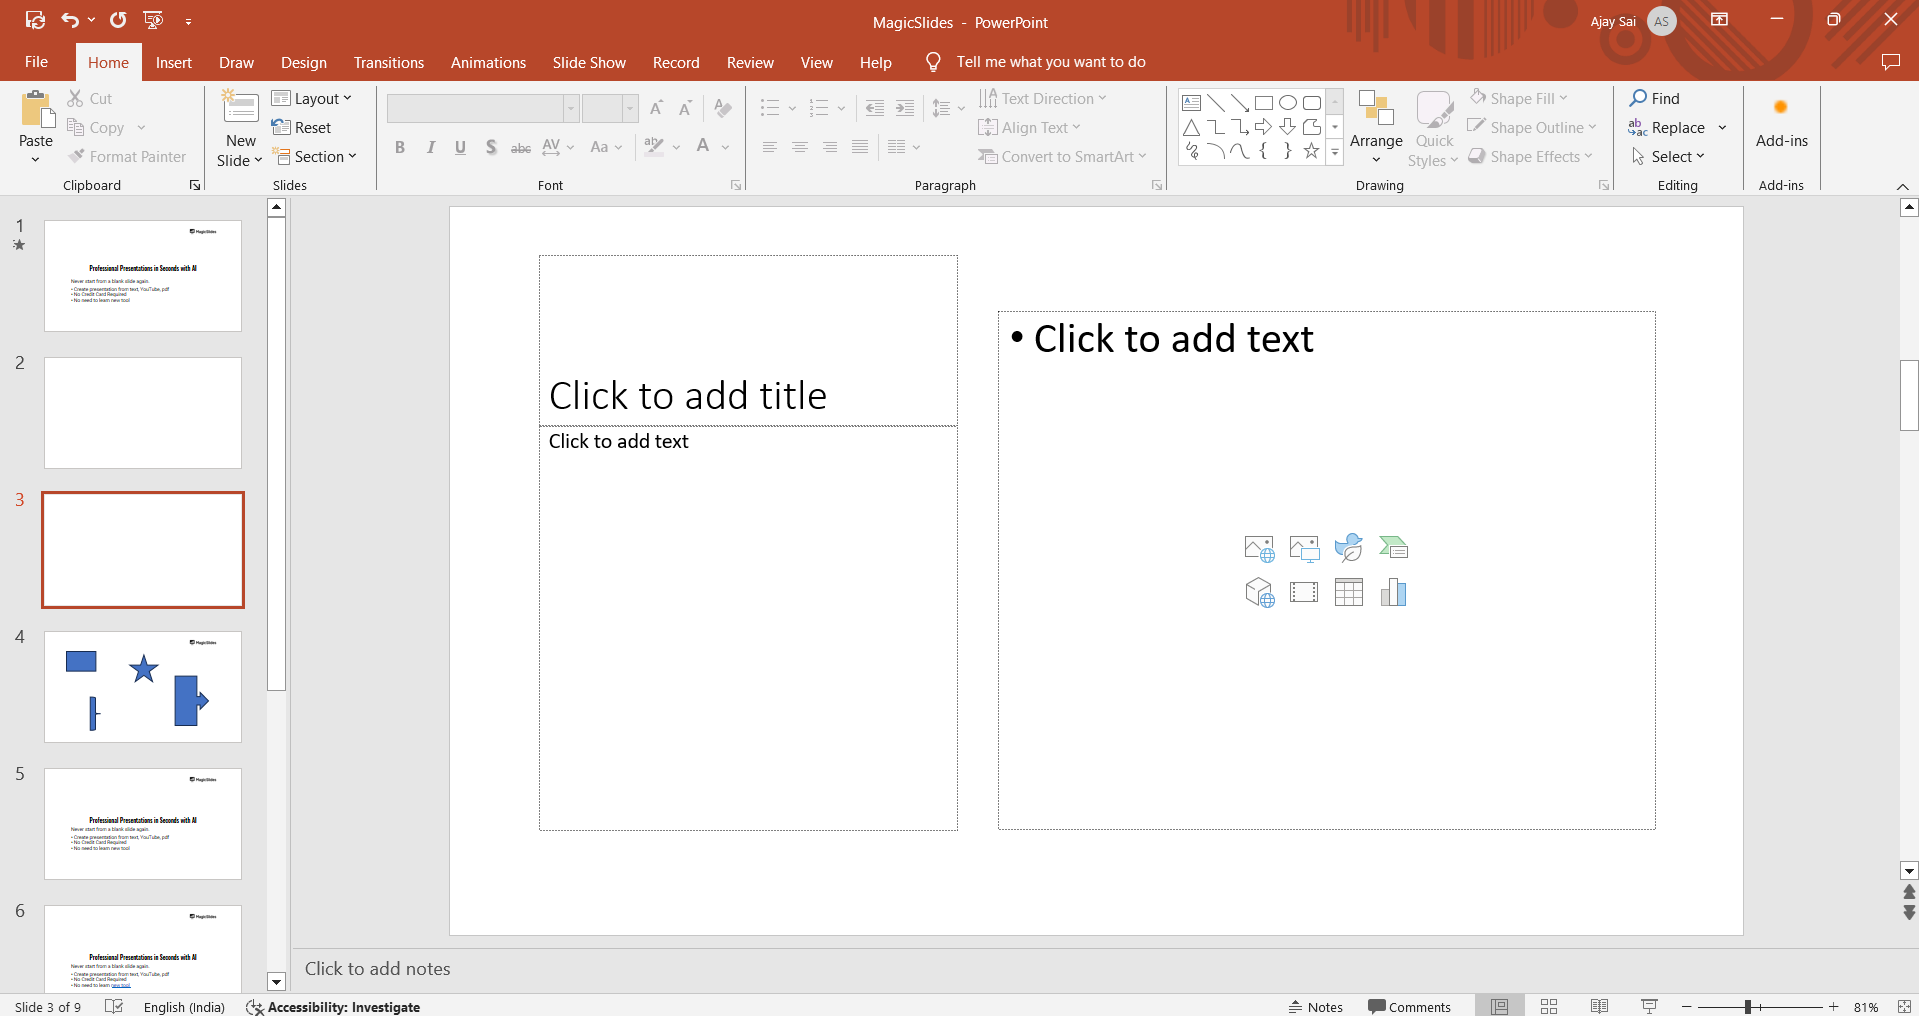
Task: Click the Paste clipboard icon
Action: tap(36, 110)
